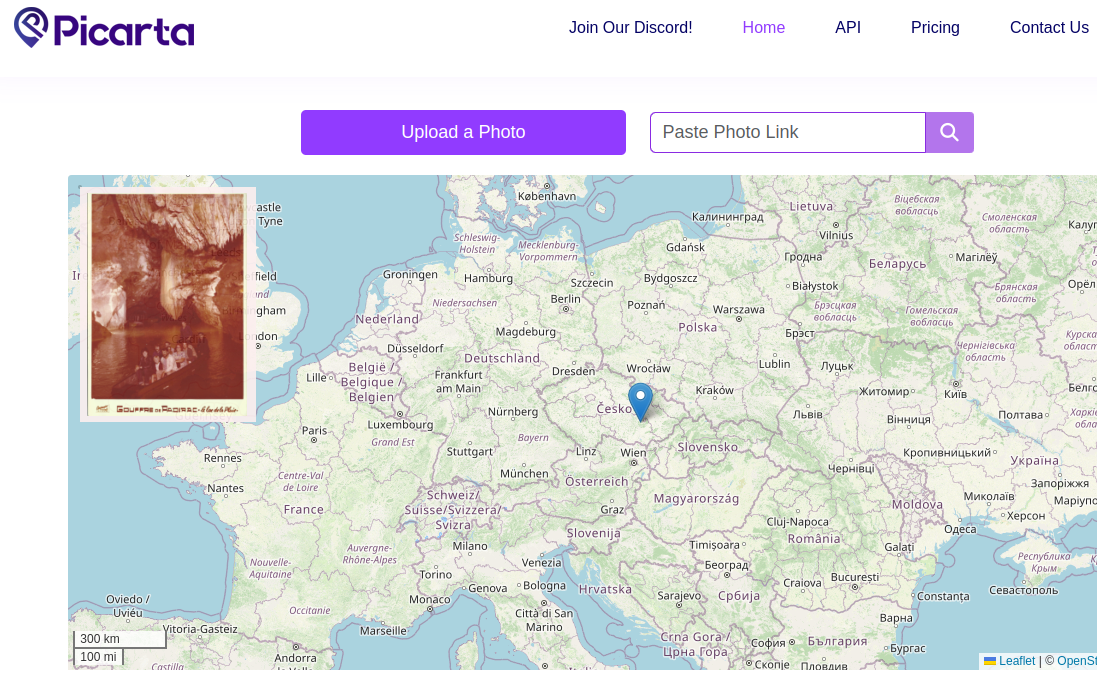Click the blue location marker on map

640,401
